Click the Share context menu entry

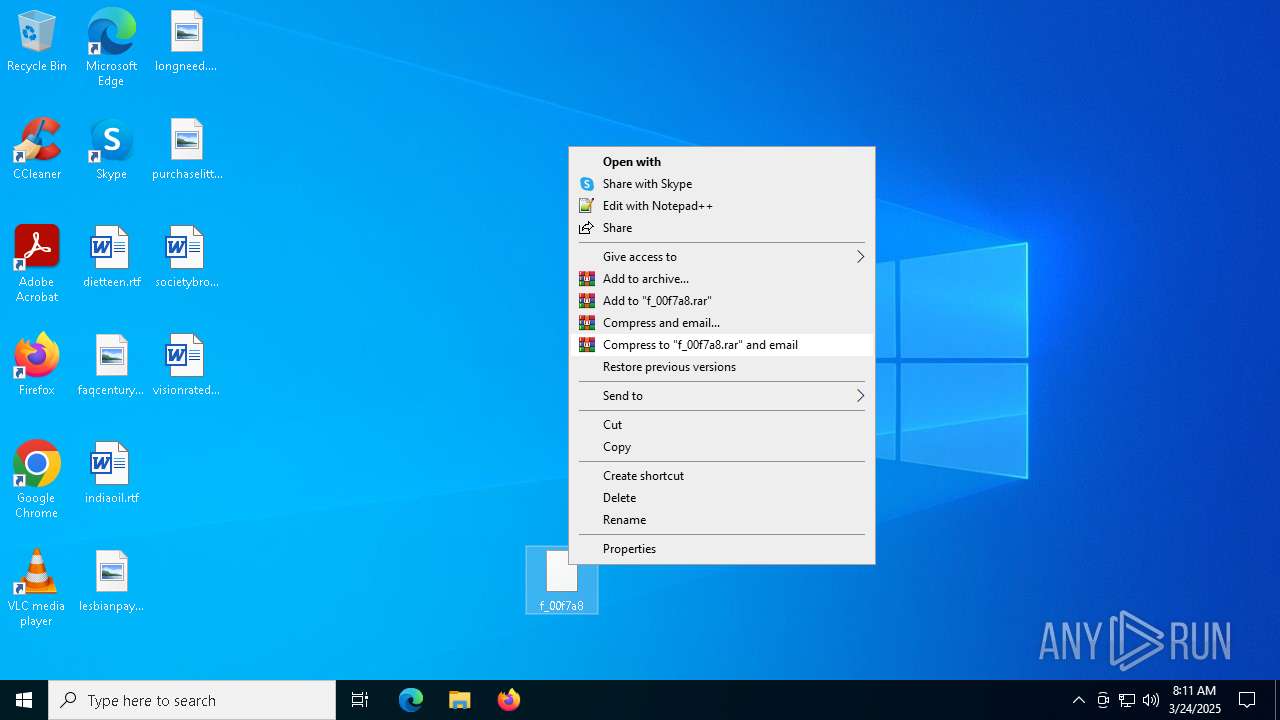pos(722,228)
